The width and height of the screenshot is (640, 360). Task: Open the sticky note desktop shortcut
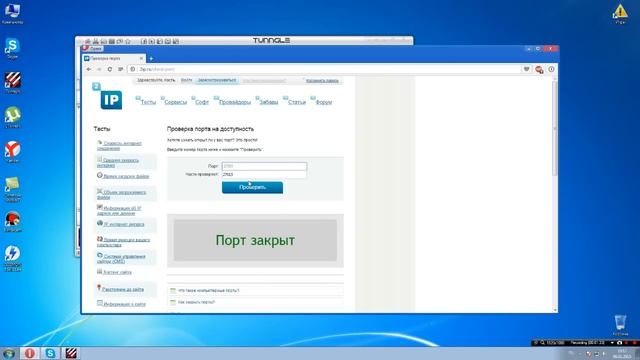click(12, 189)
